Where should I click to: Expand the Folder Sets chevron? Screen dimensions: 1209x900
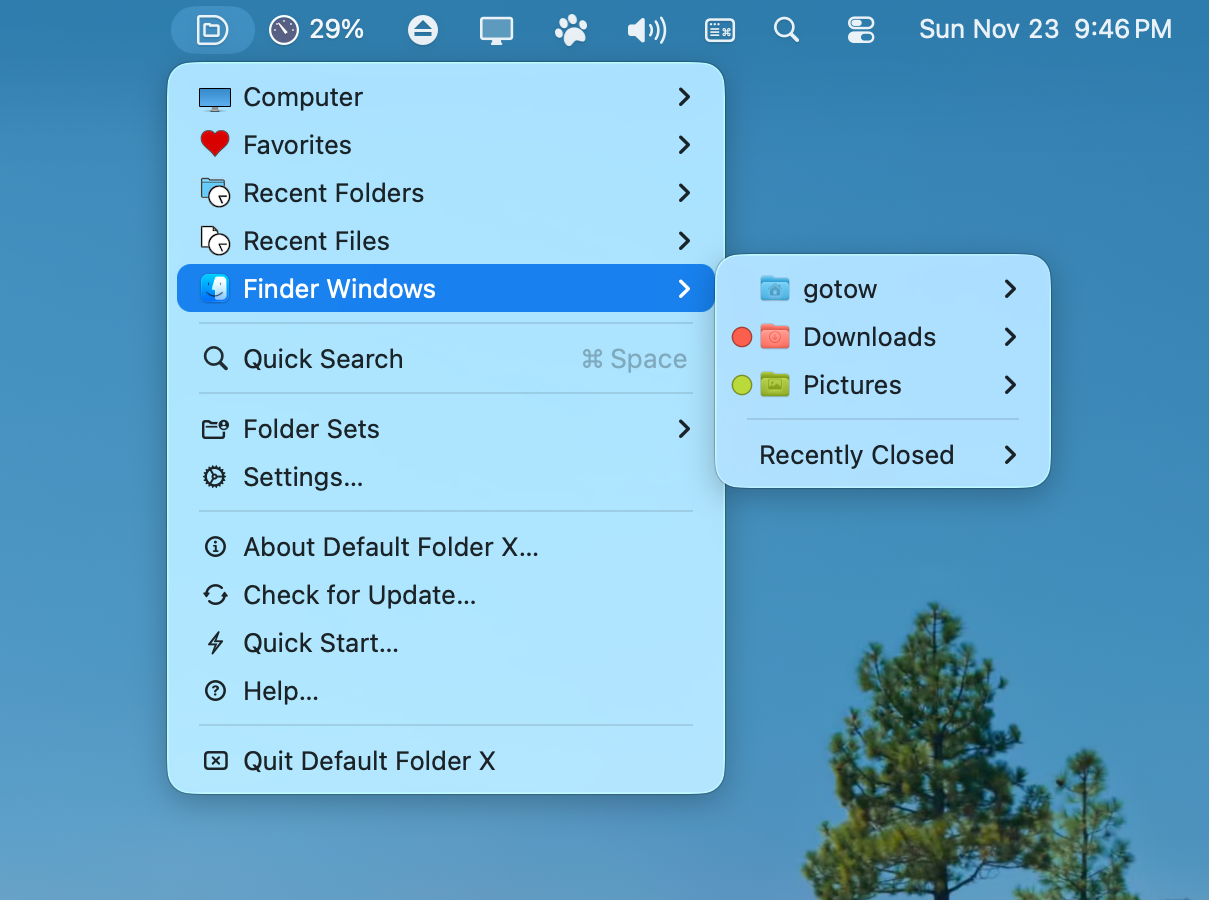(684, 429)
